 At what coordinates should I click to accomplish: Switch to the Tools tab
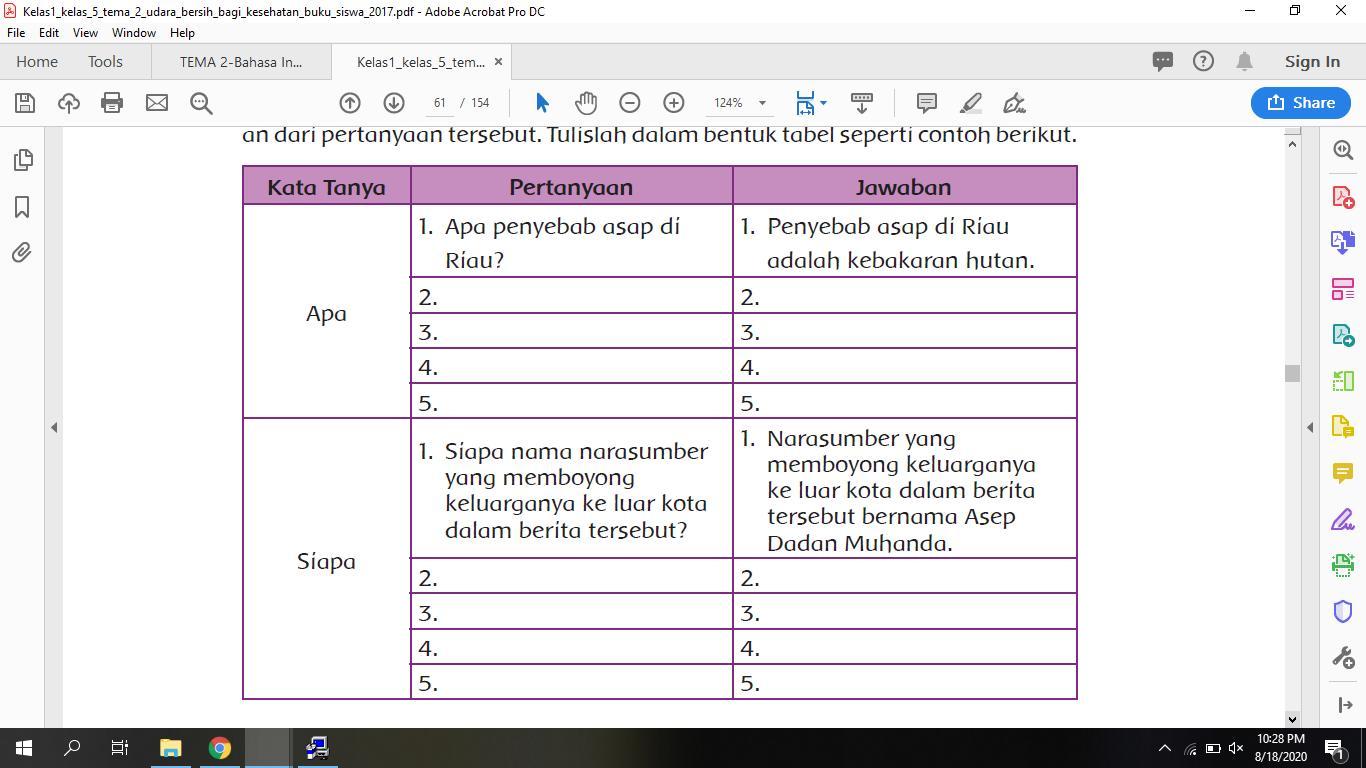(x=105, y=62)
